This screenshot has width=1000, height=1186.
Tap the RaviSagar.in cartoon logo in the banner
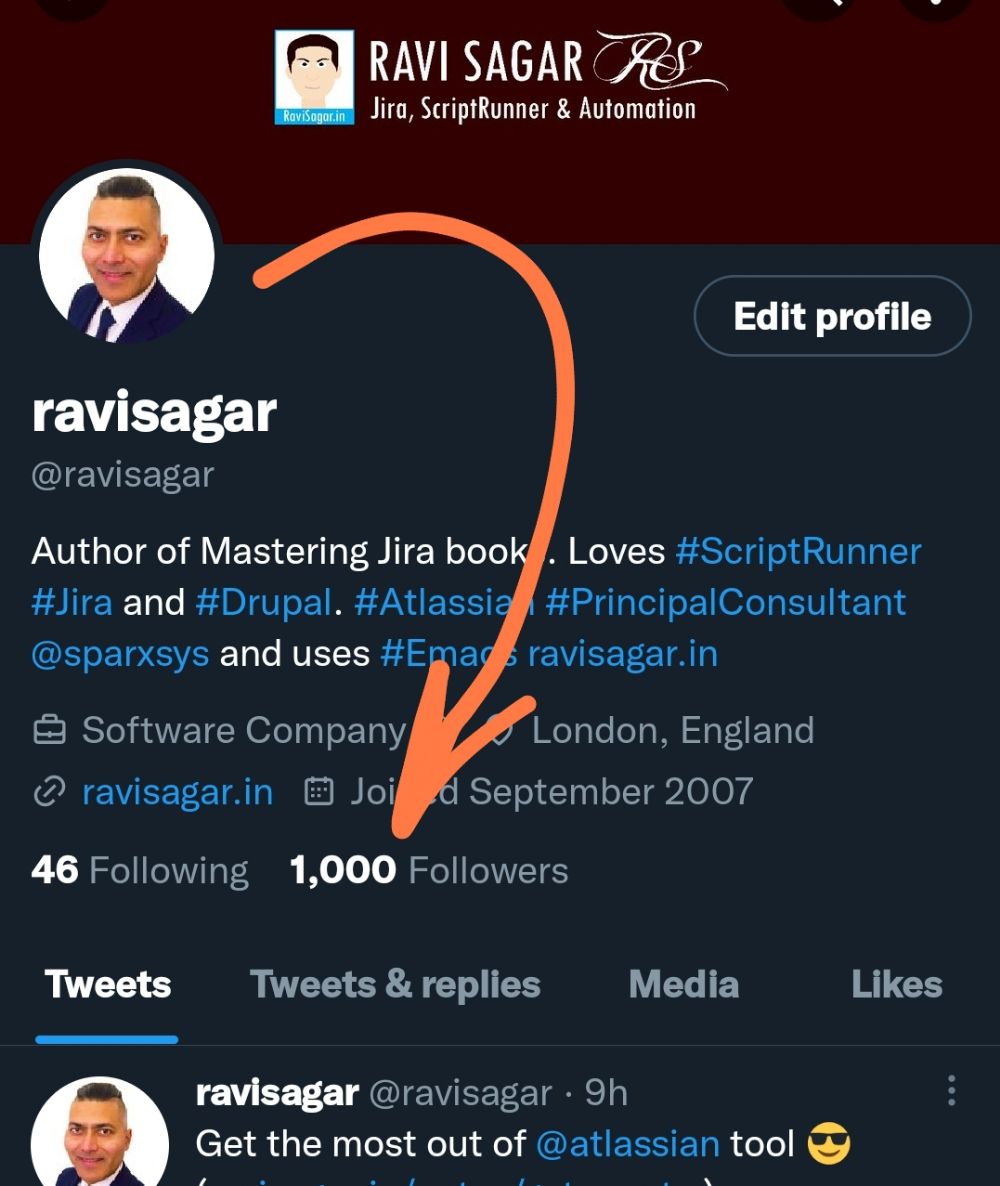(314, 77)
